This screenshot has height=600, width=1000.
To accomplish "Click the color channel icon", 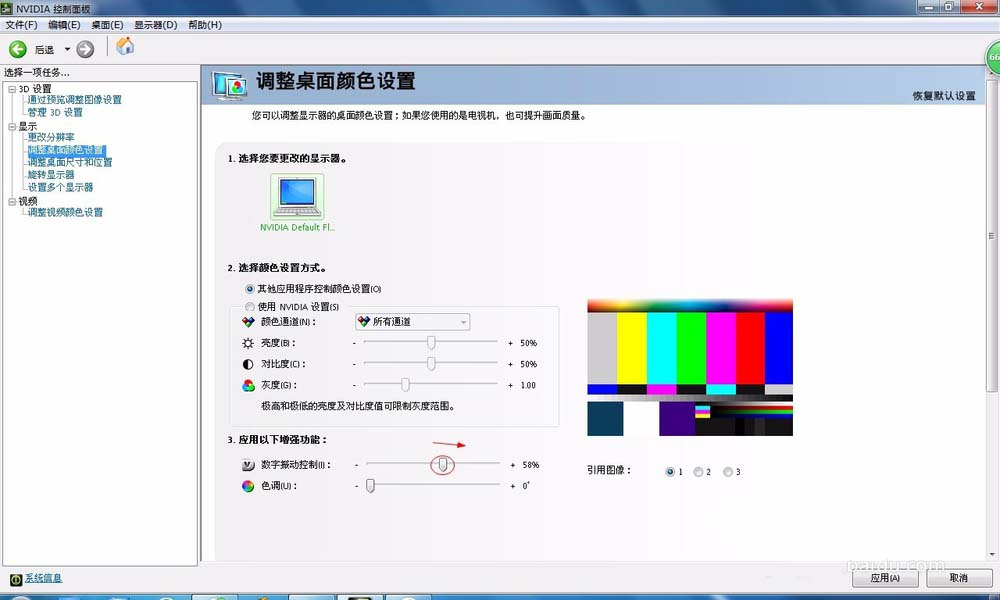I will (248, 322).
